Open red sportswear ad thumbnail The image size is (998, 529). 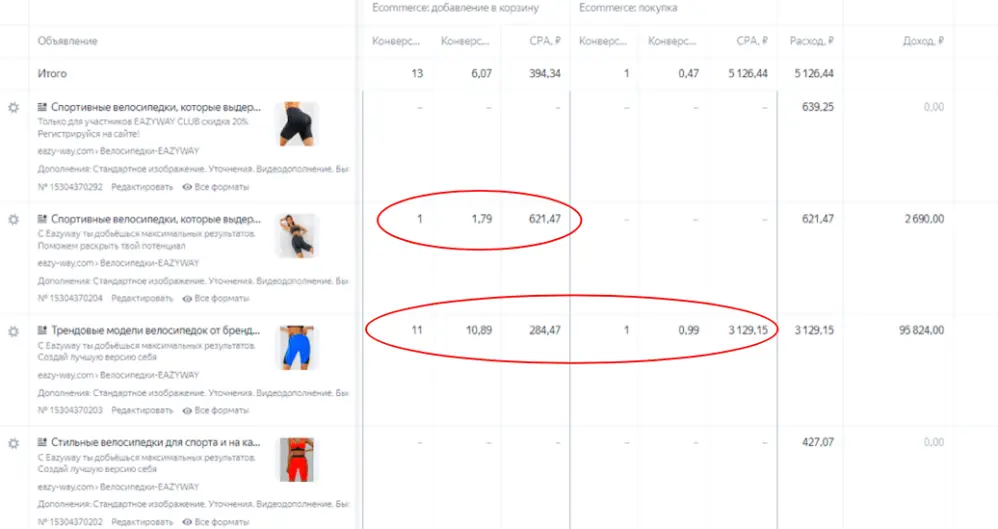coord(298,460)
